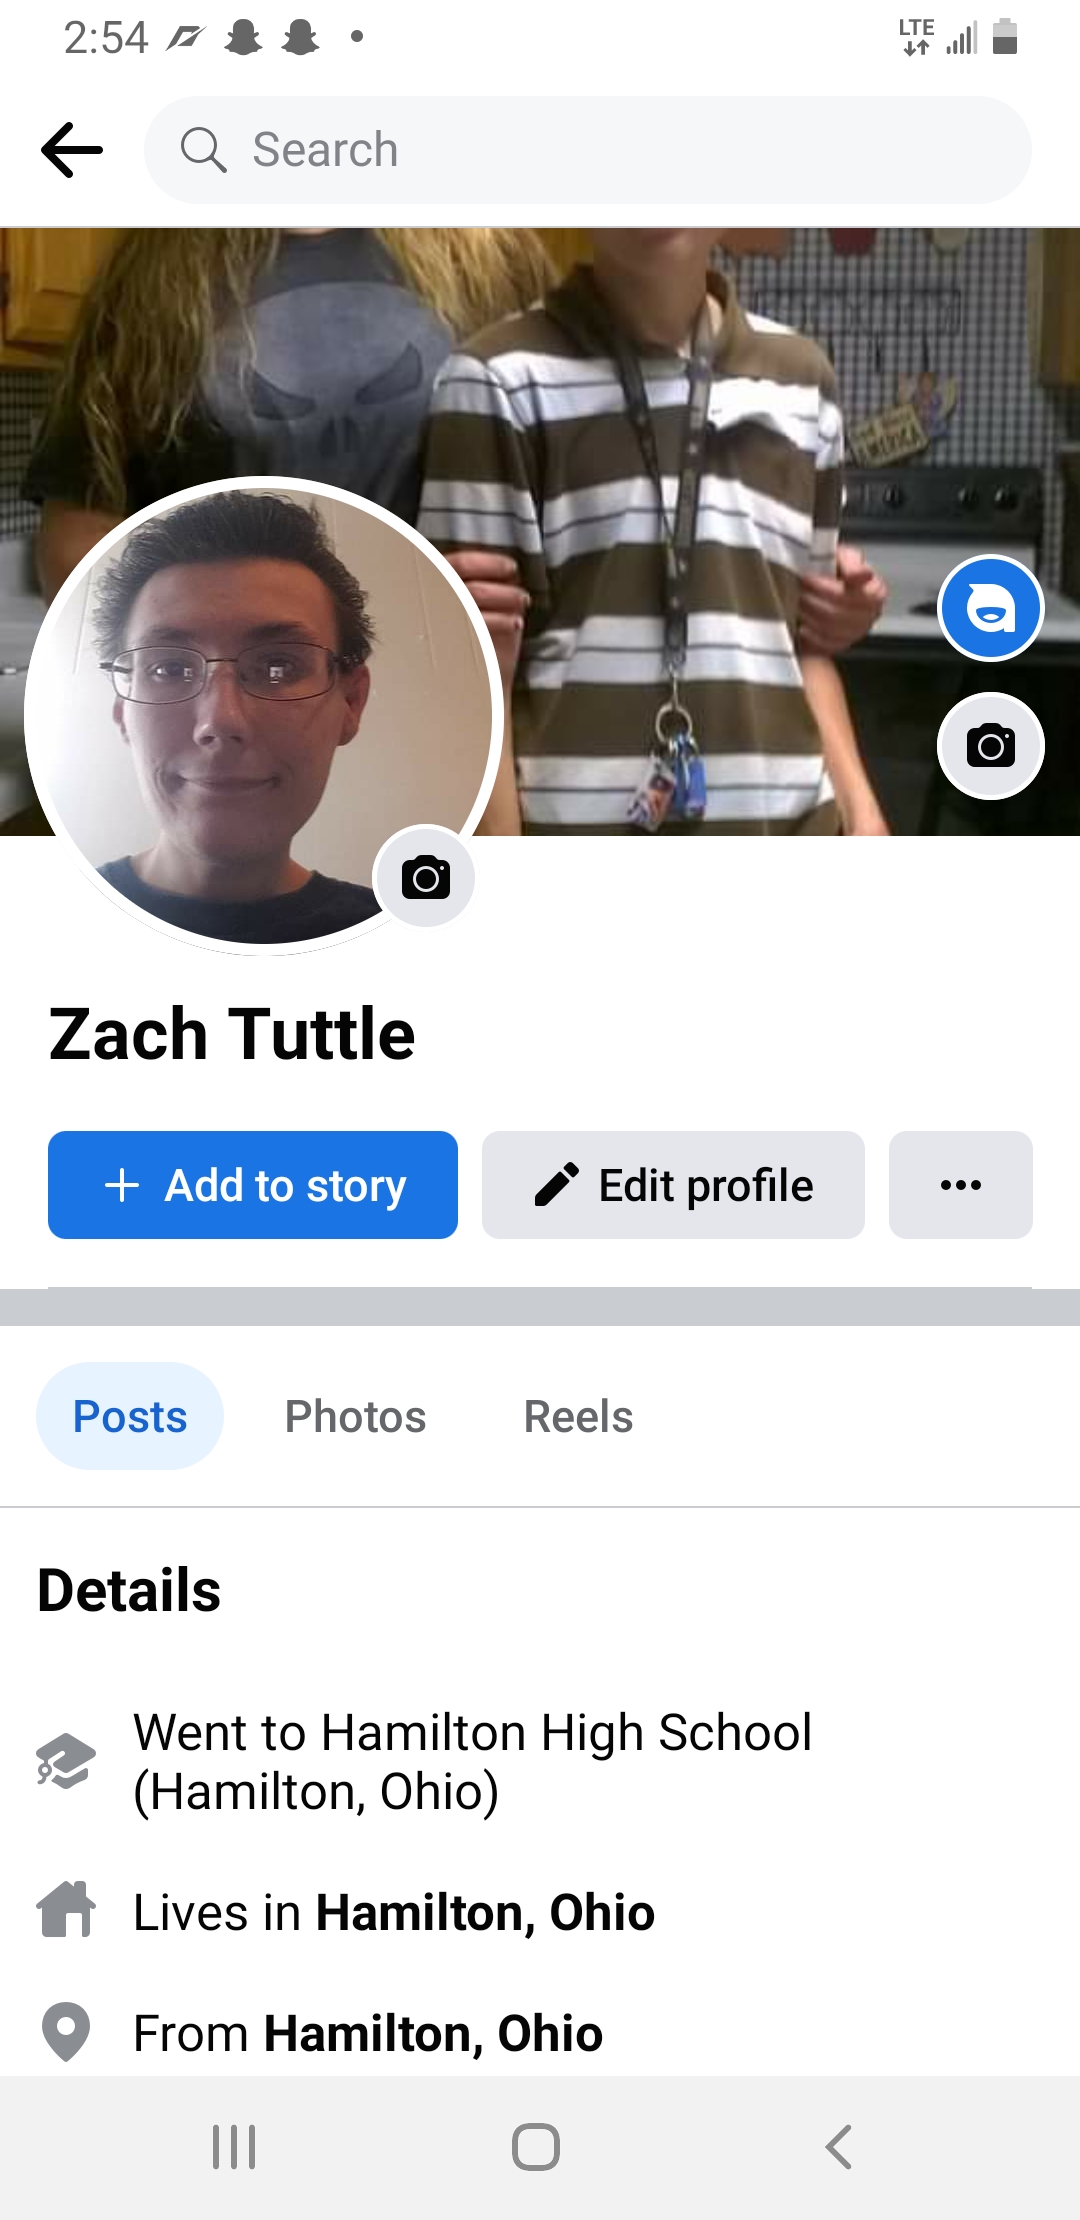
Task: Tap the location pin icon
Action: point(66,2032)
